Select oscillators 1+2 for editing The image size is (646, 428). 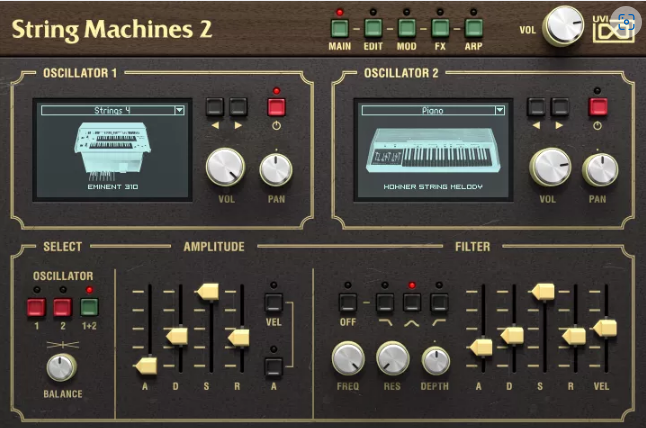coord(89,307)
